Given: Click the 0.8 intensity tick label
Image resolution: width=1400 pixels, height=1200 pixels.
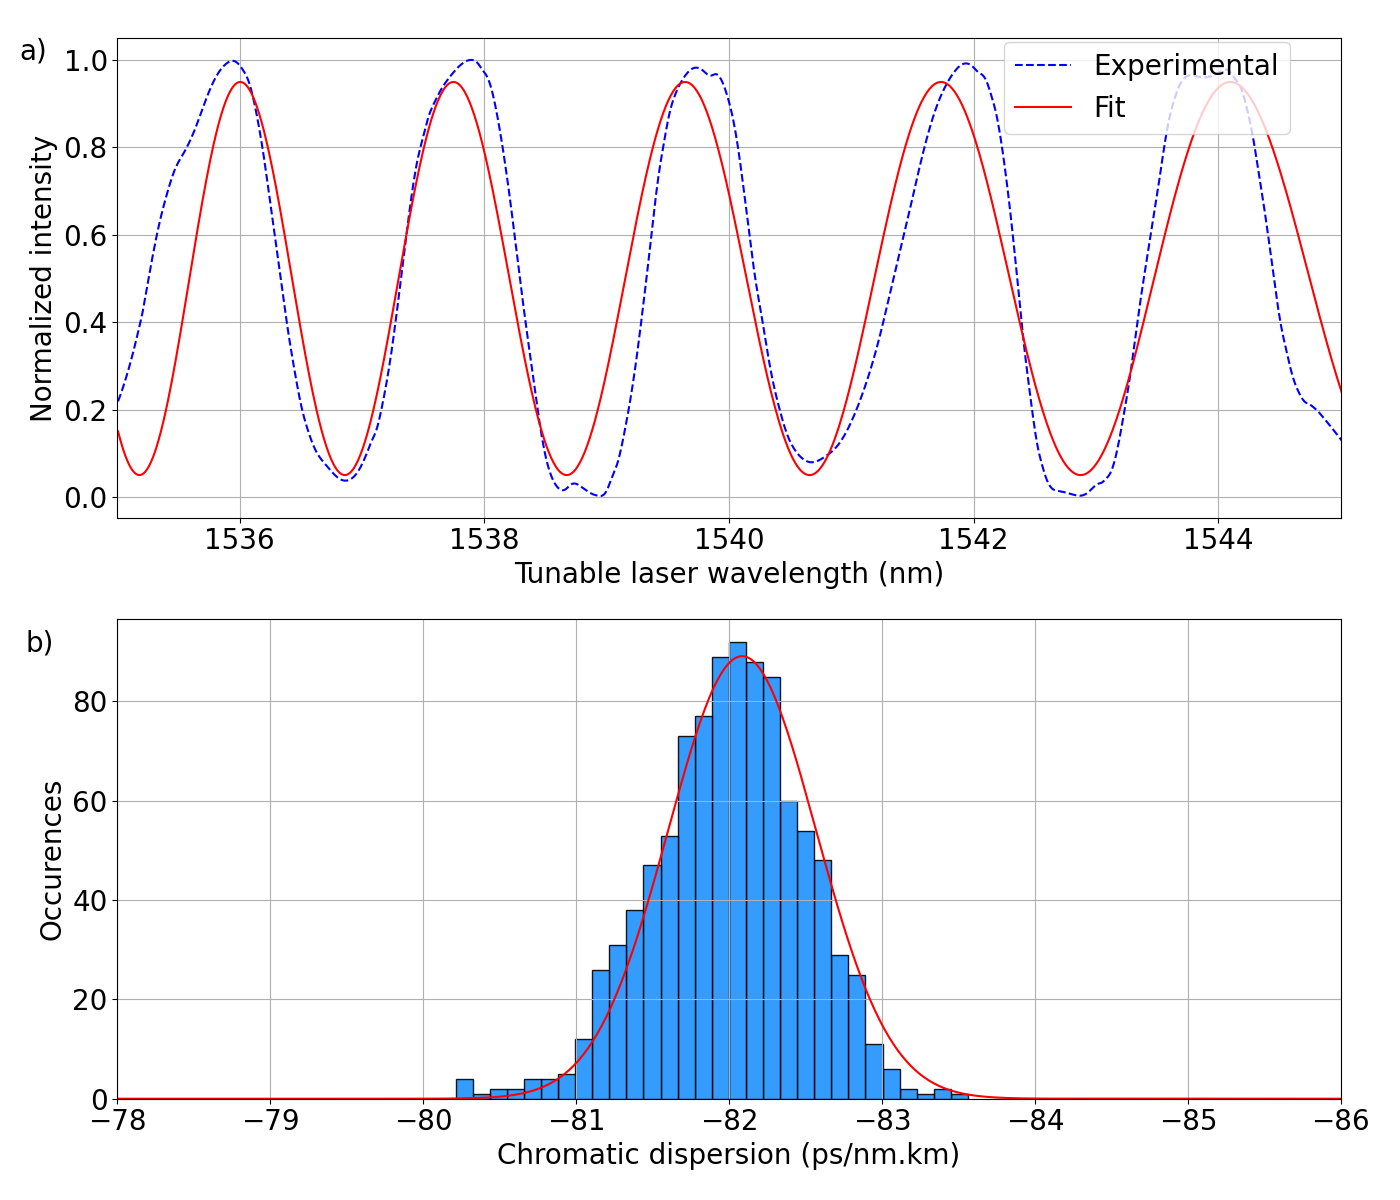Looking at the screenshot, I should click(x=84, y=148).
